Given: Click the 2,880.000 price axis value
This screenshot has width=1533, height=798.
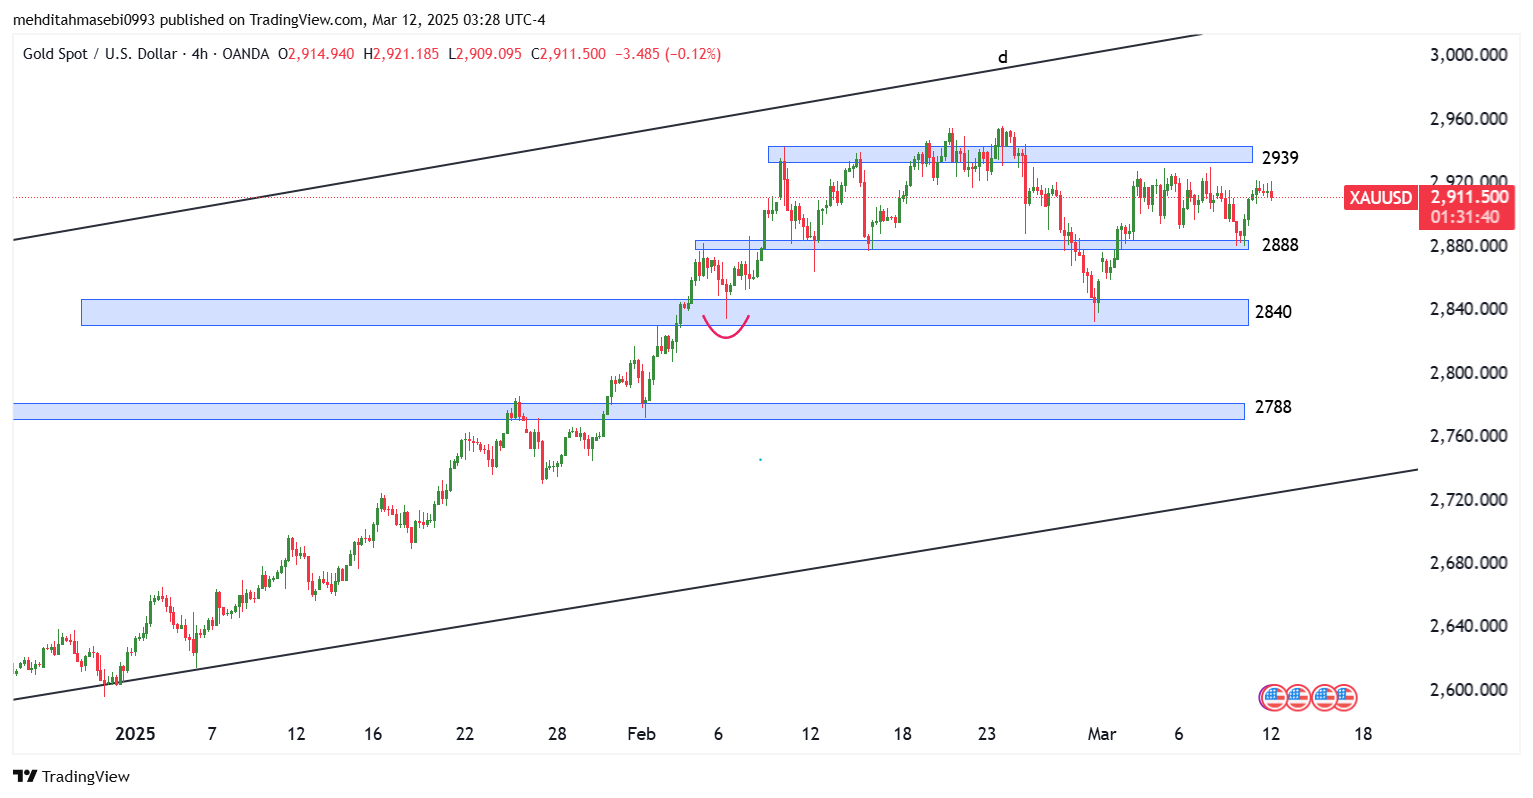Looking at the screenshot, I should tap(1469, 246).
